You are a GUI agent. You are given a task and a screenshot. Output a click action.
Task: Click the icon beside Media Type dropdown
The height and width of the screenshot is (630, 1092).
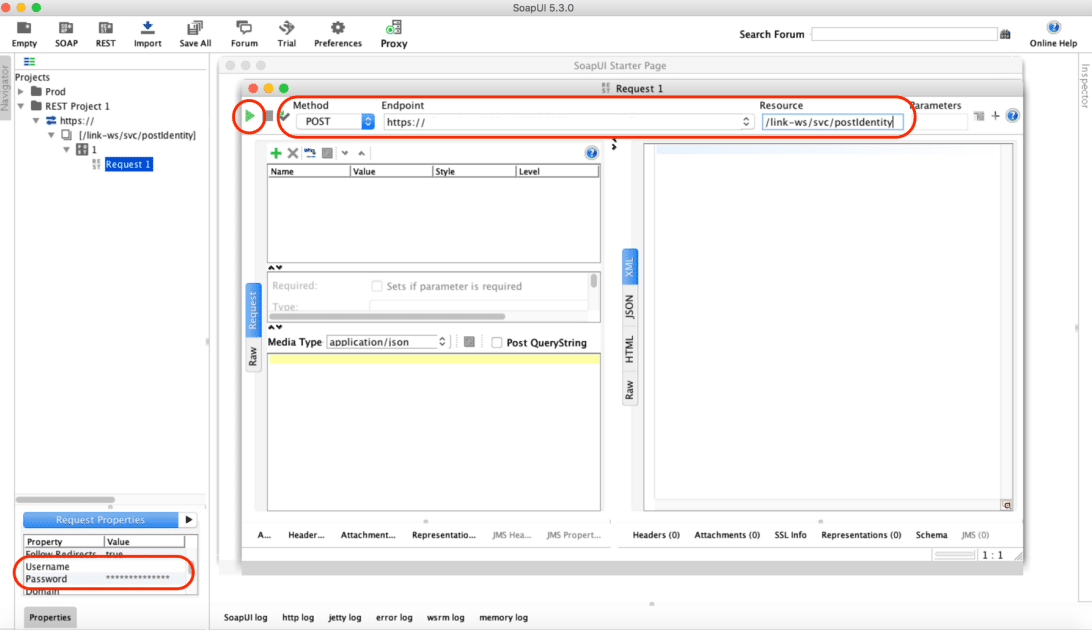[469, 342]
